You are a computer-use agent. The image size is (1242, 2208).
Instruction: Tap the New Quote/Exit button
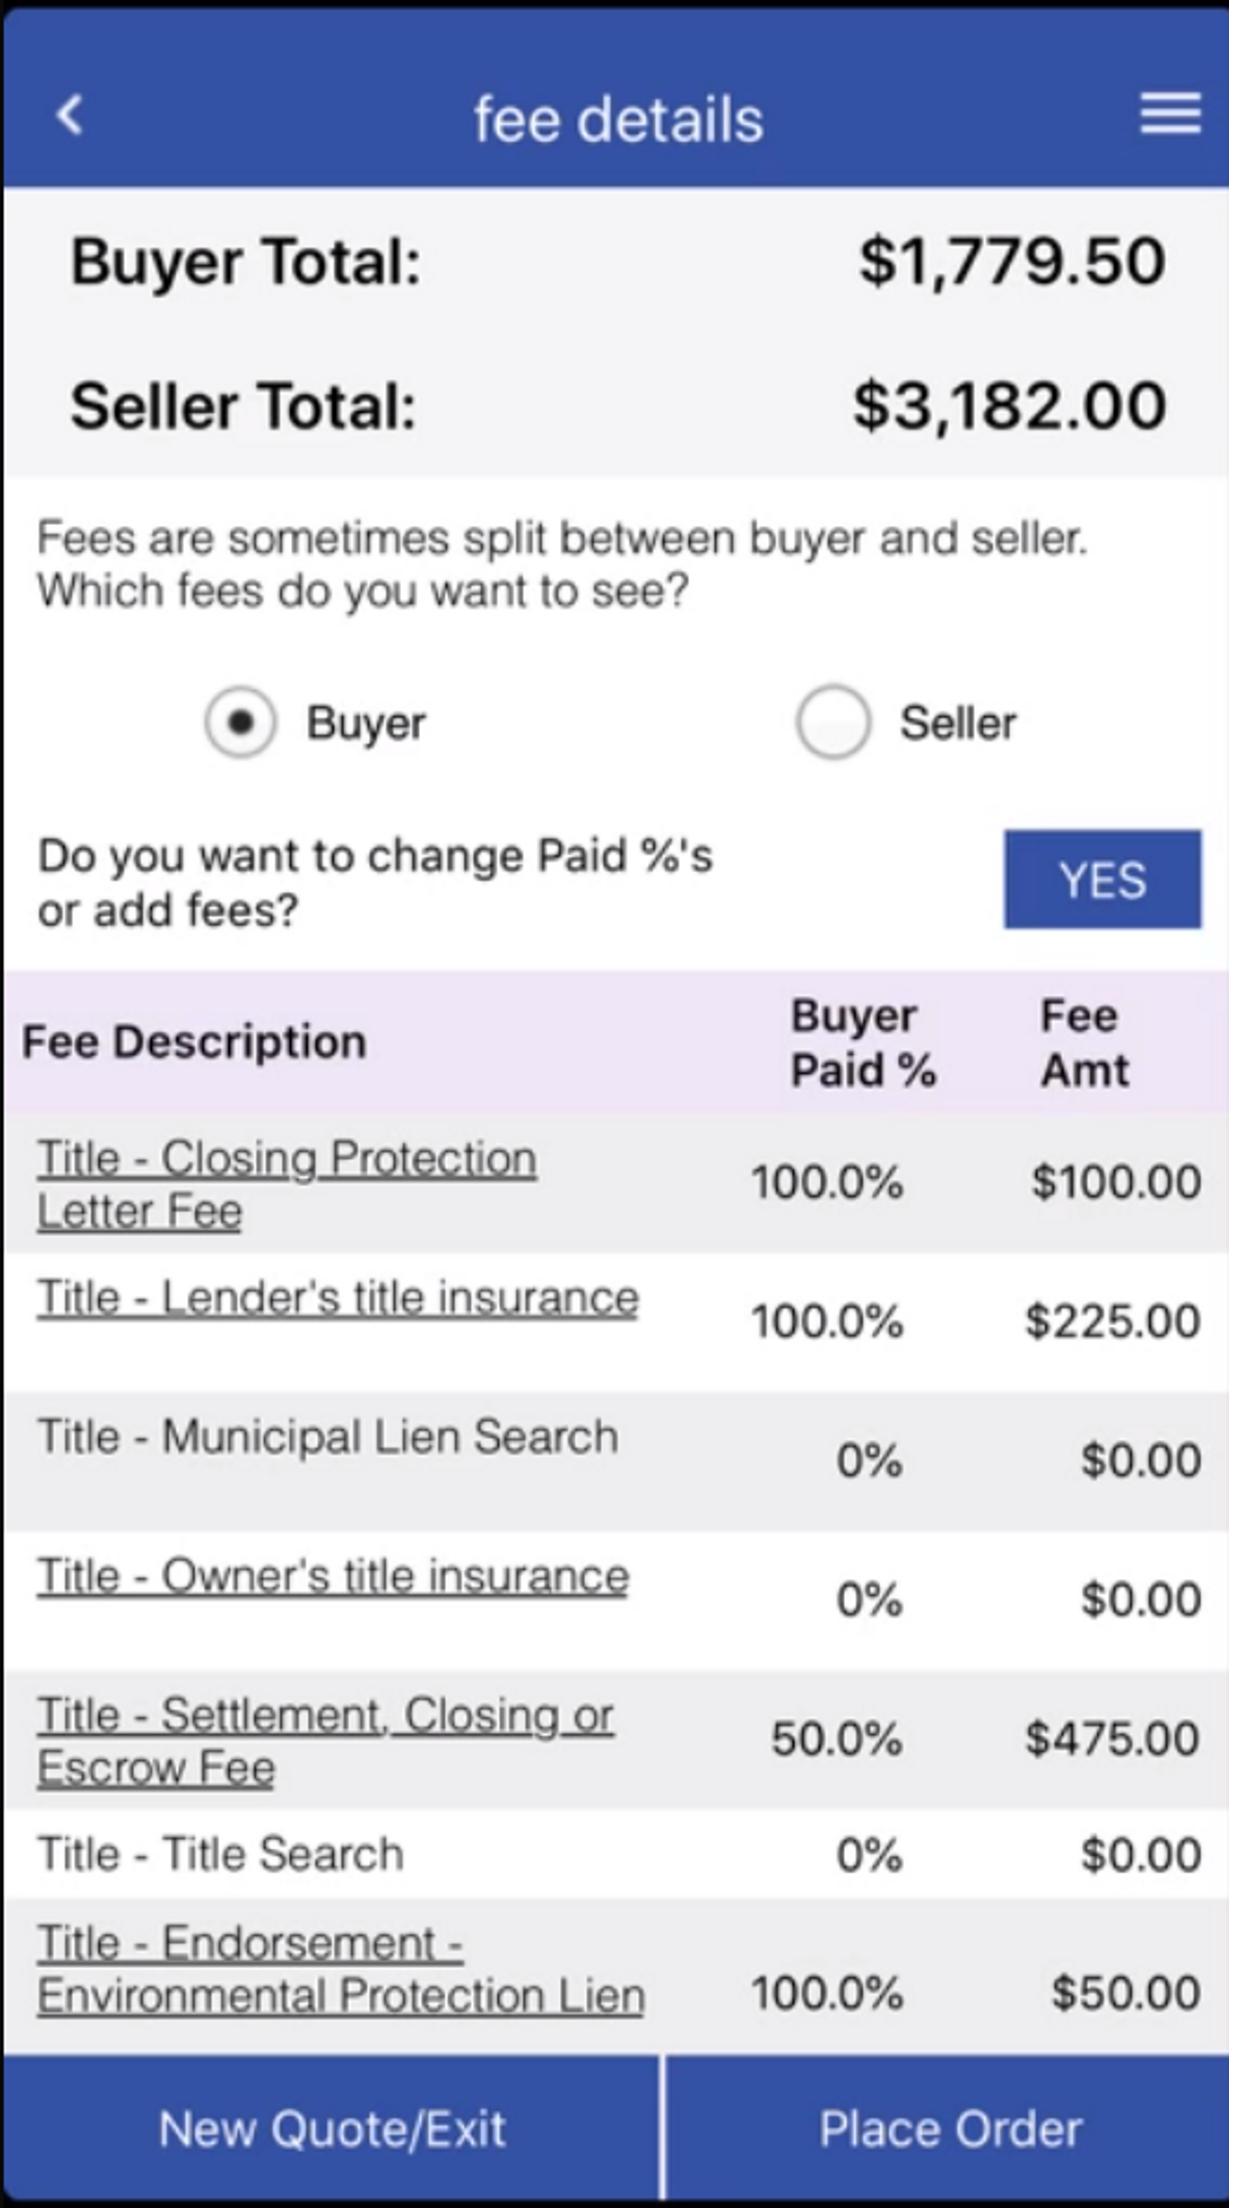point(331,2129)
